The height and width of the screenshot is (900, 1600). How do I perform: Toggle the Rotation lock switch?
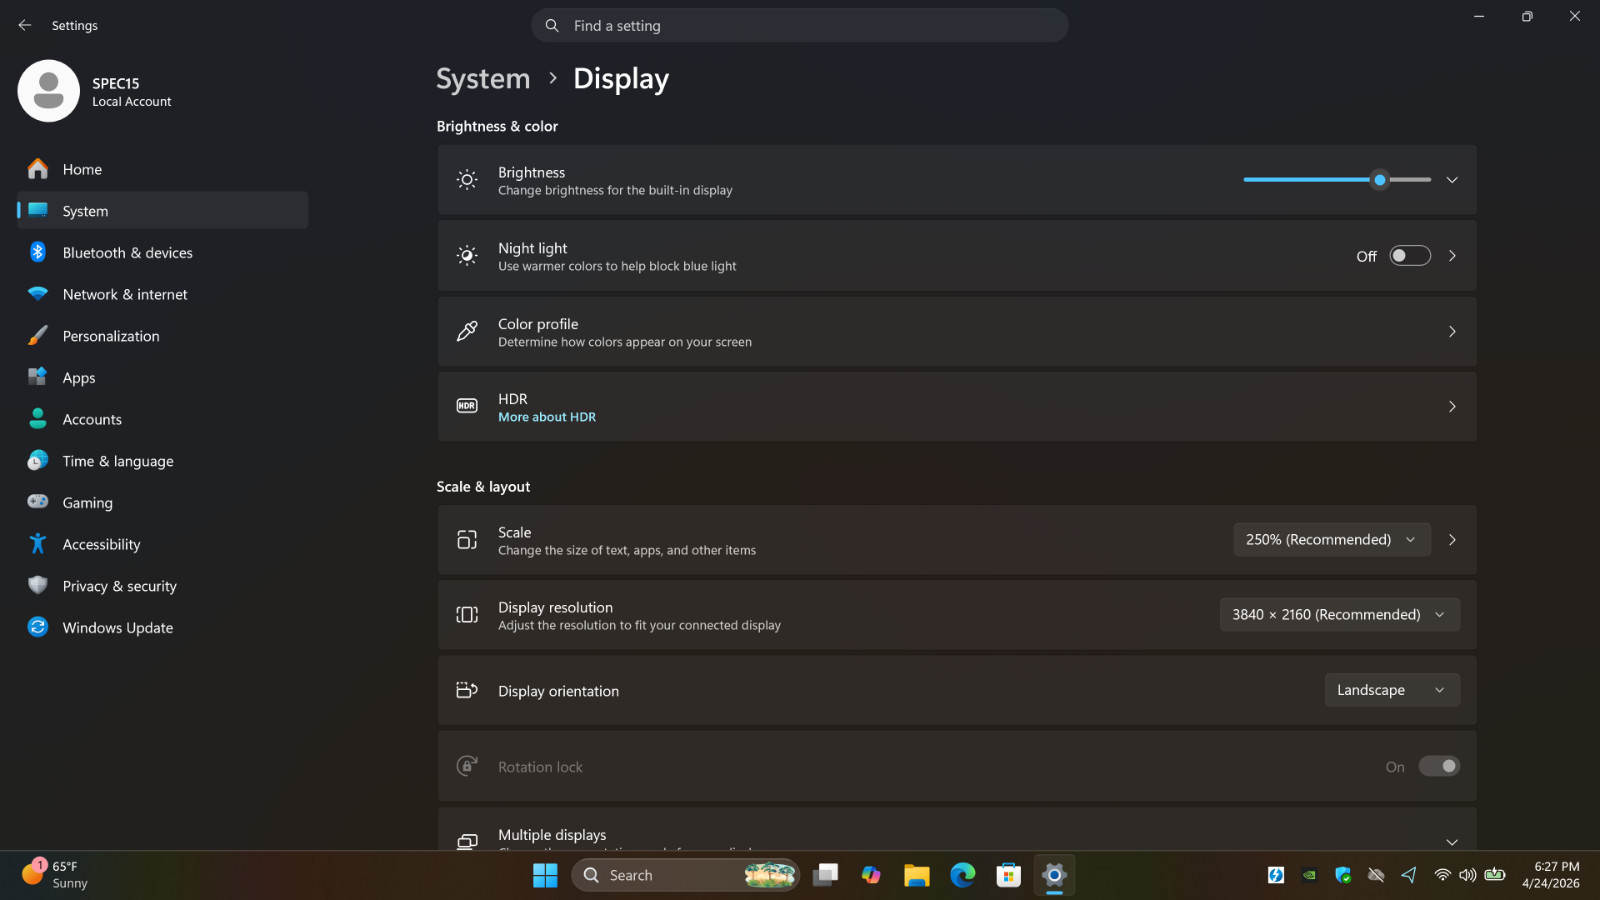pyautogui.click(x=1439, y=766)
